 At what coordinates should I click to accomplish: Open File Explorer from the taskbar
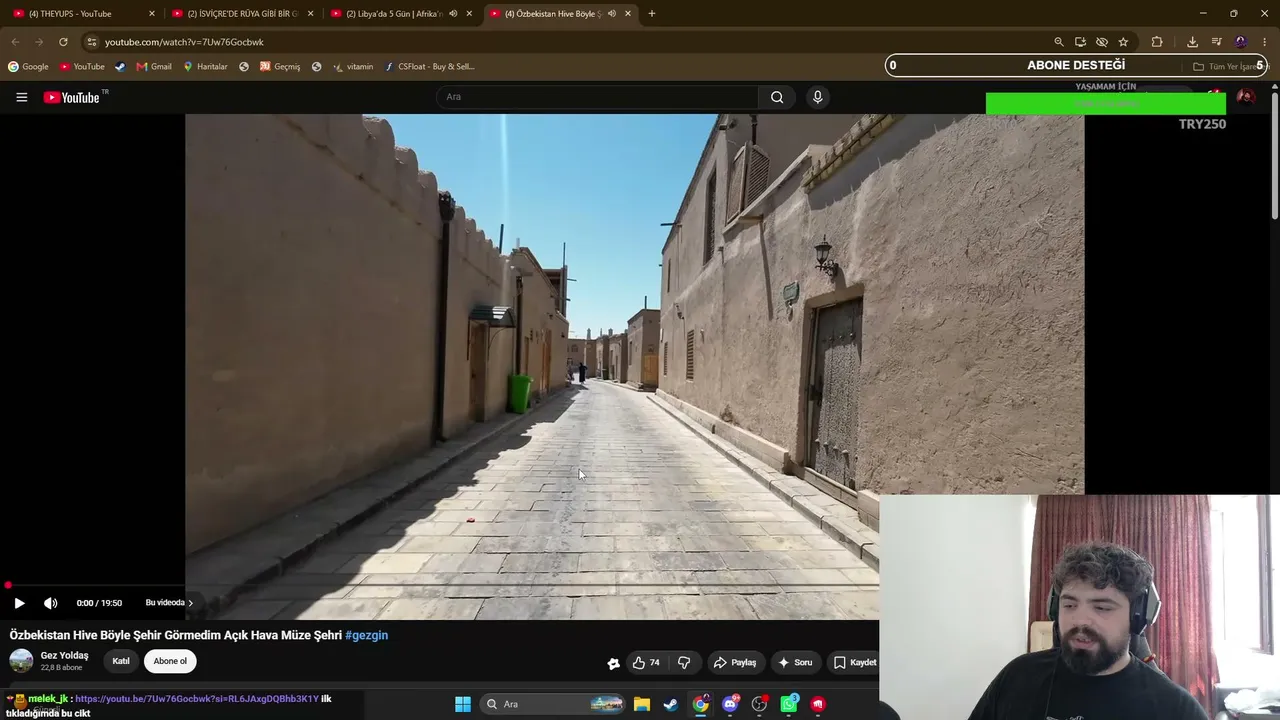coord(642,704)
